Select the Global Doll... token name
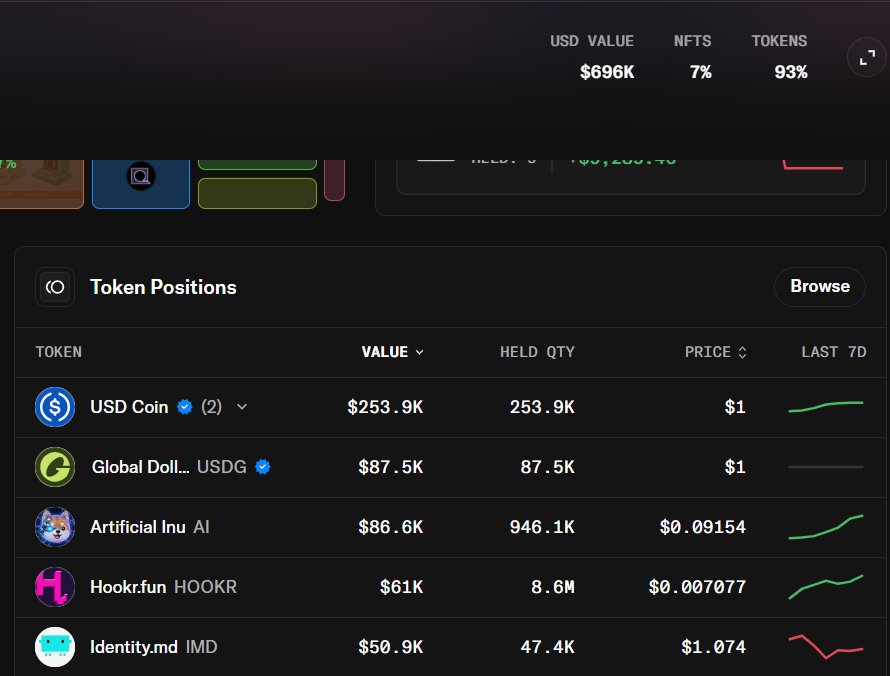The height and width of the screenshot is (676, 890). coord(140,467)
